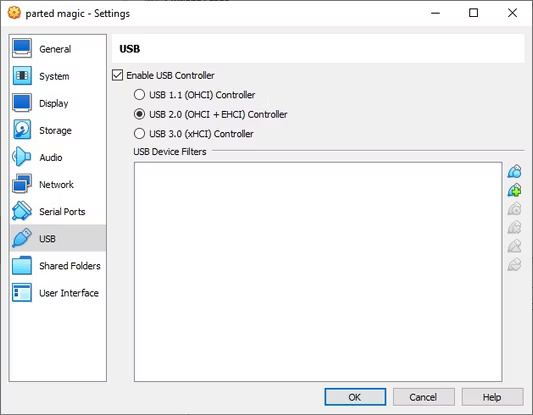This screenshot has width=533, height=415.
Task: Add USB filter from device icon
Action: pyautogui.click(x=514, y=190)
